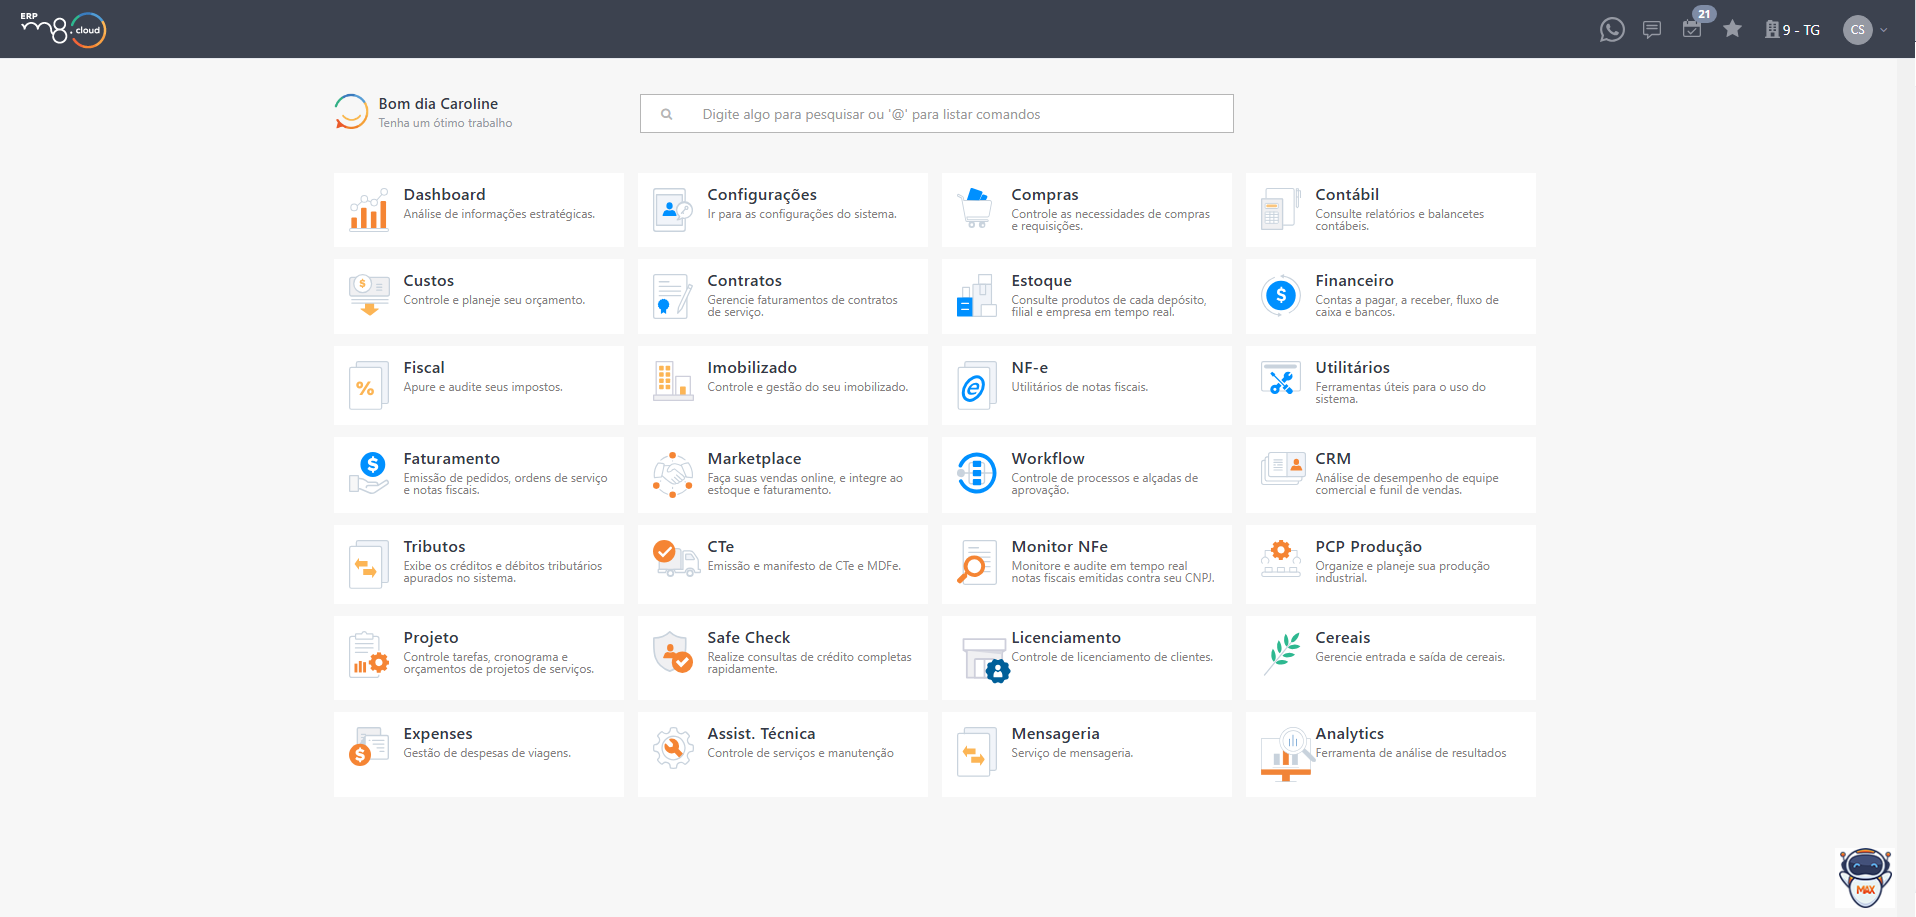Open the Marketplace handshake icon
Image resolution: width=1916 pixels, height=917 pixels.
(x=673, y=474)
